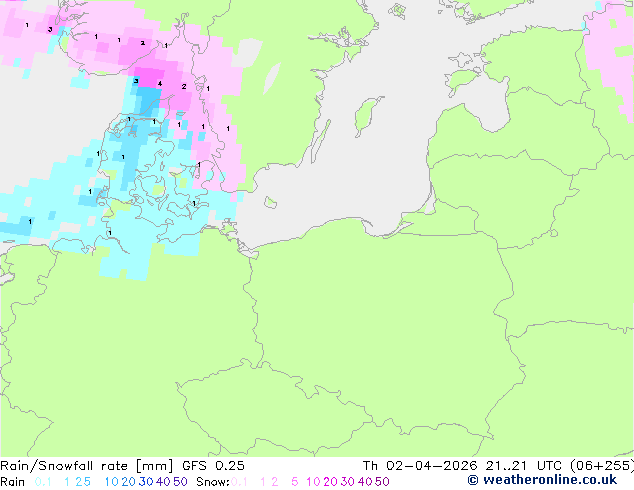Select the Rain legend 30 value
Screen dimensions: 634x490
click(146, 482)
